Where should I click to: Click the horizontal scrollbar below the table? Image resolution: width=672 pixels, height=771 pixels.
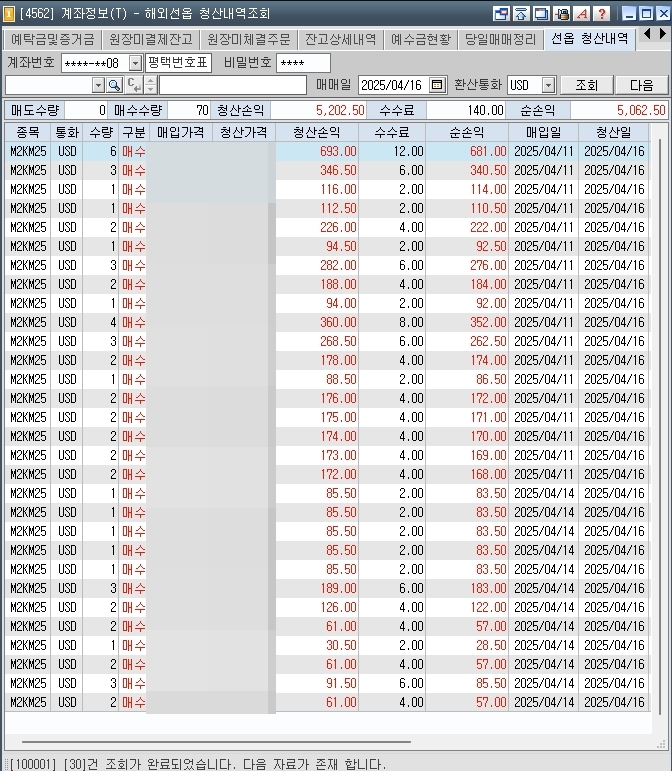click(216, 741)
